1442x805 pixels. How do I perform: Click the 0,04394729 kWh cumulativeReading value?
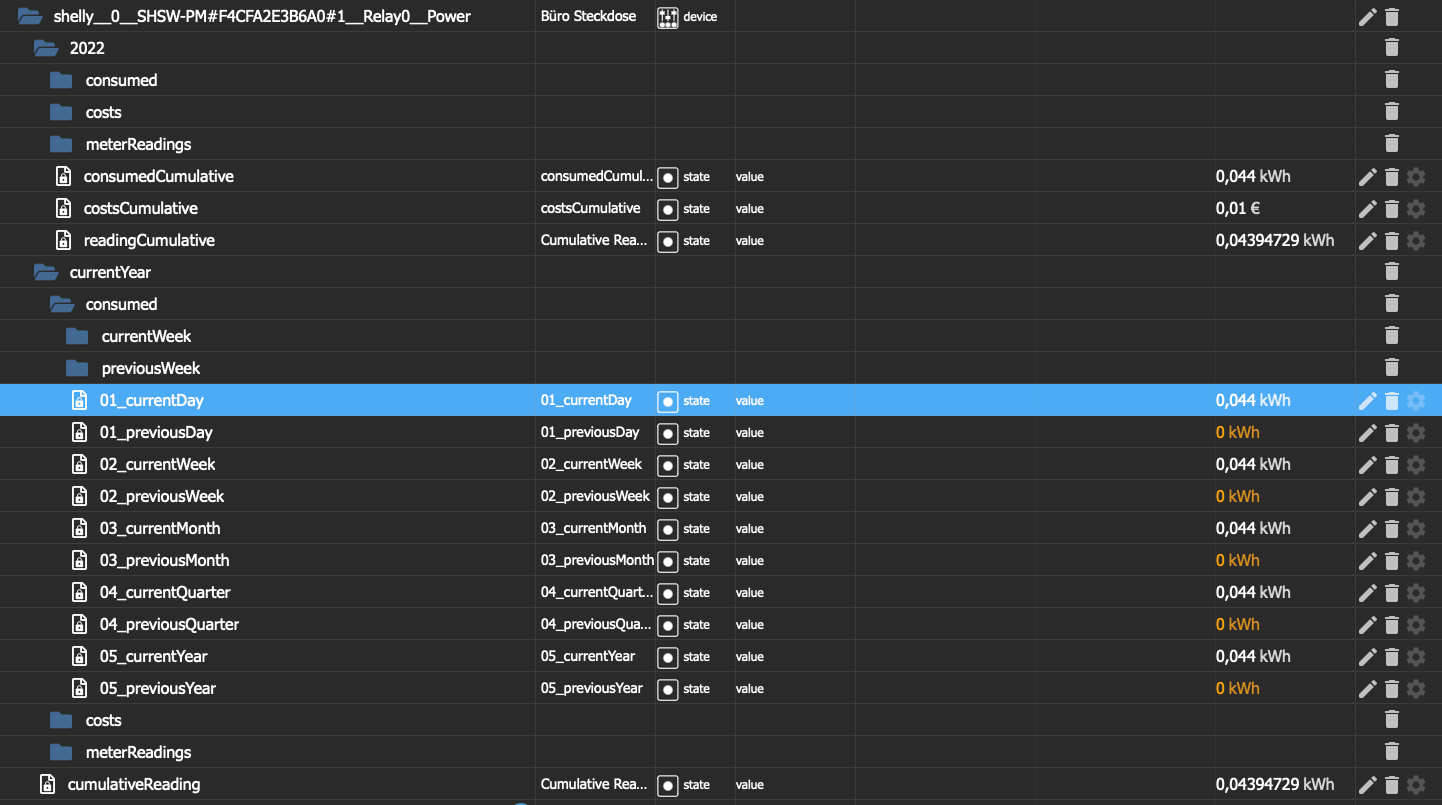pos(1275,784)
